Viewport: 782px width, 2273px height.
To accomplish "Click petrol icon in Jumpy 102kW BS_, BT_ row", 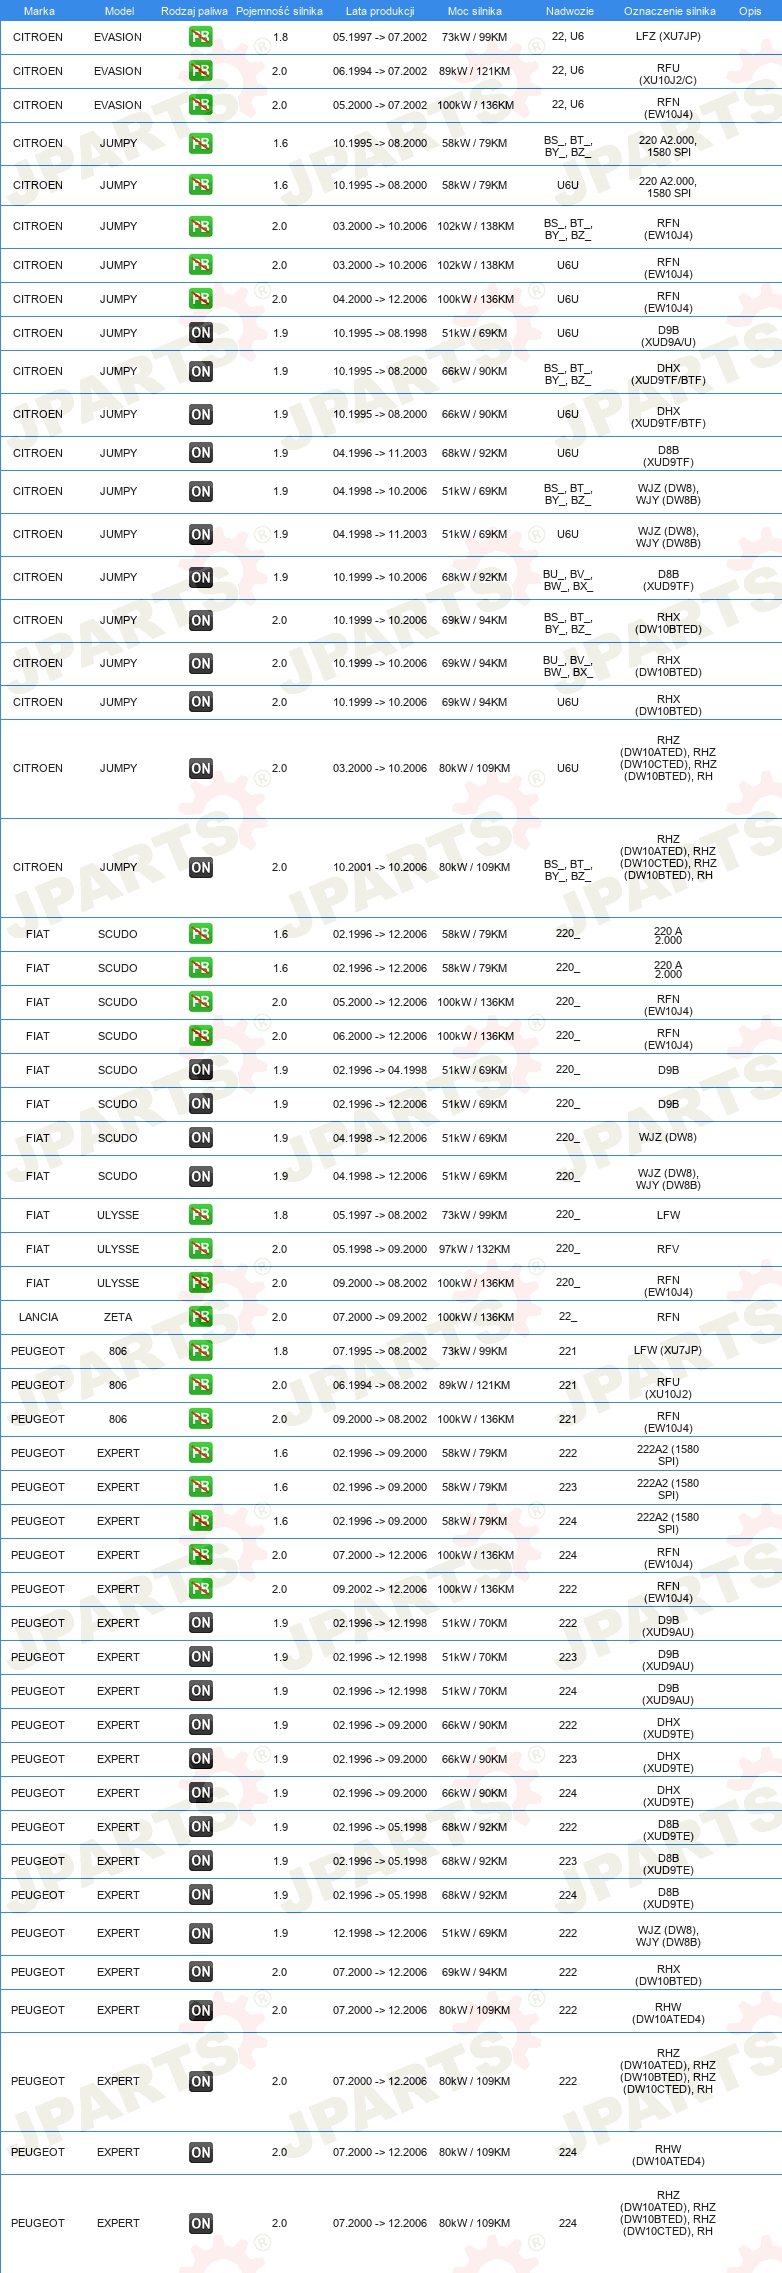I will [200, 227].
